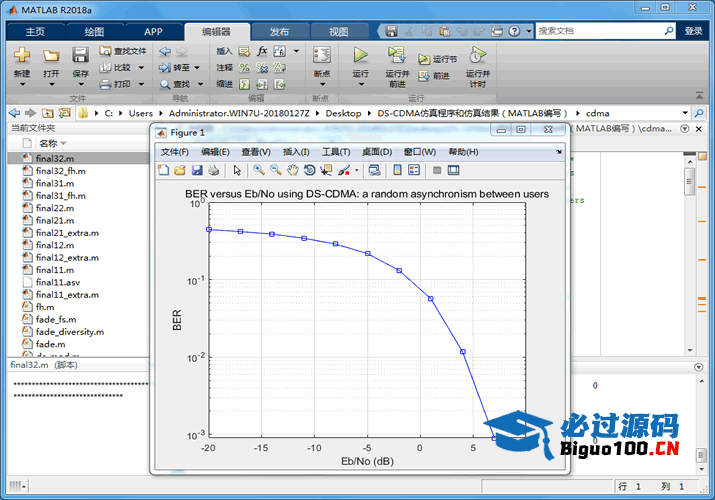This screenshot has width=715, height=500.
Task: Toggle Figure 1 brush data tool
Action: pyautogui.click(x=344, y=170)
